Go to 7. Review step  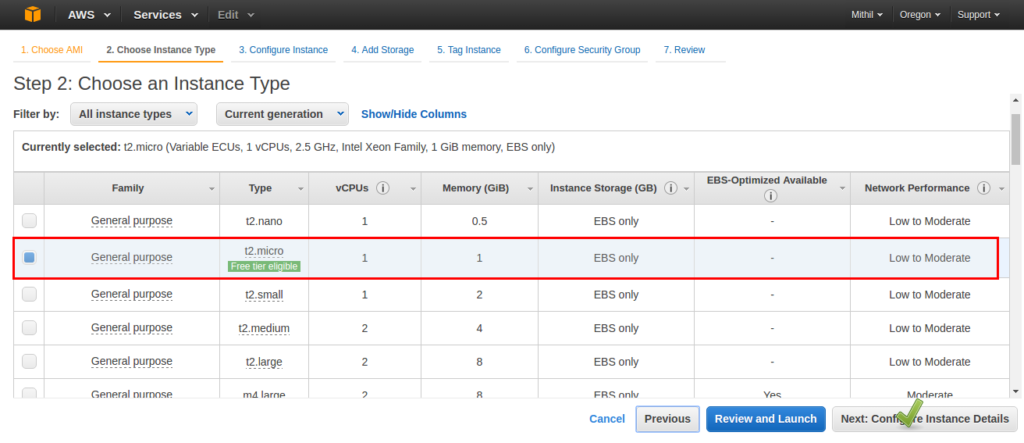click(x=684, y=50)
